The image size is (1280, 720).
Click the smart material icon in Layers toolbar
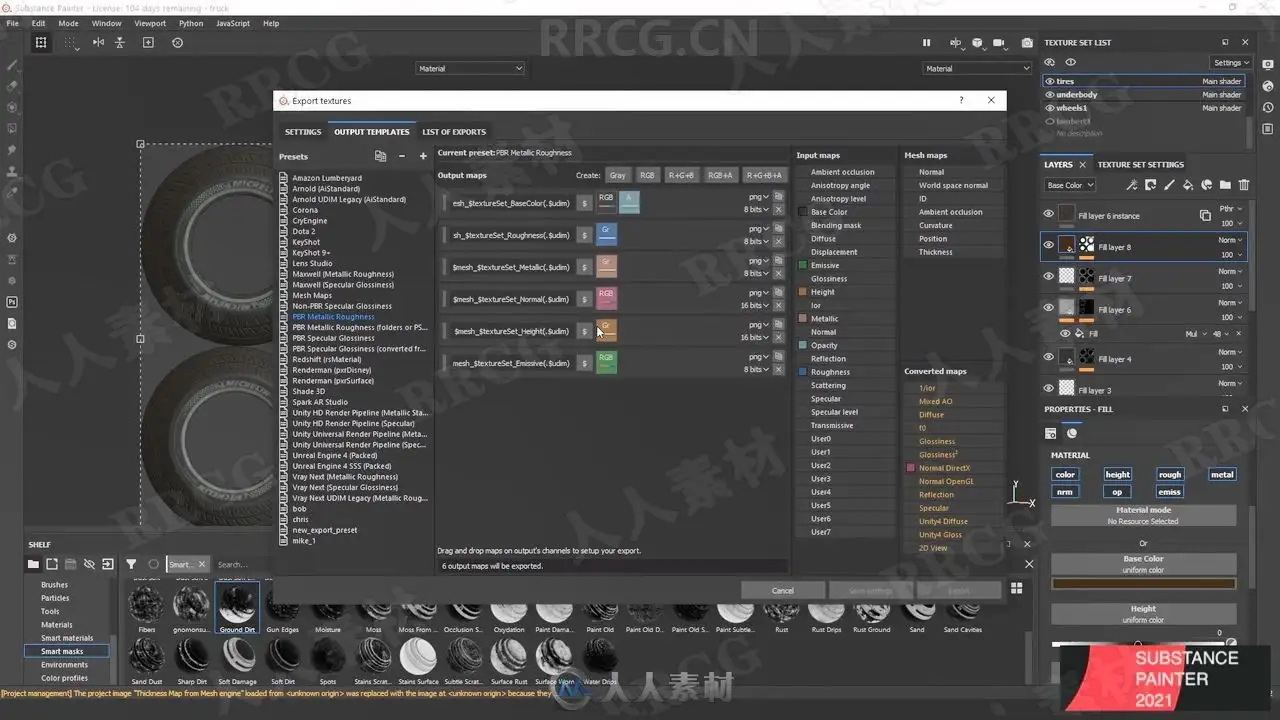coord(1207,185)
